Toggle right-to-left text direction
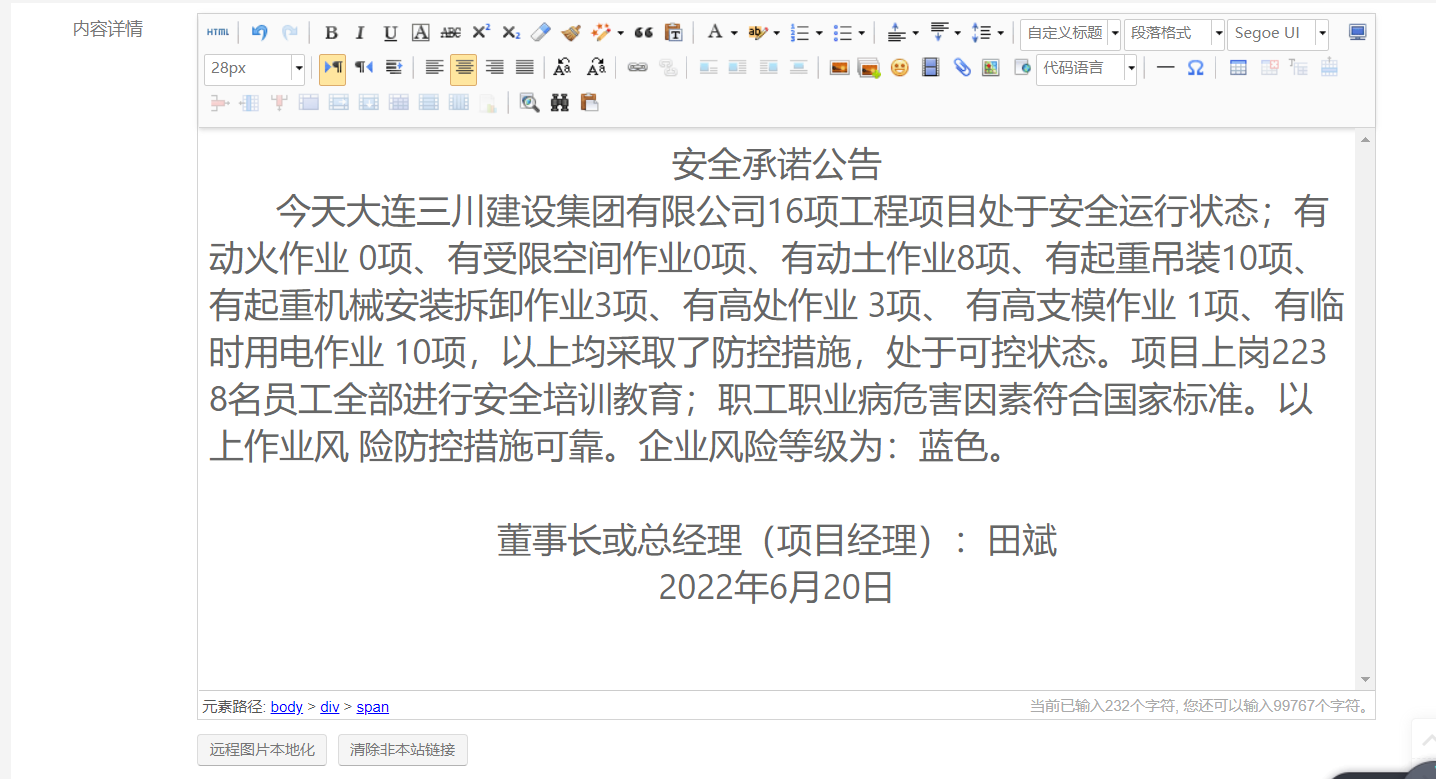 pyautogui.click(x=364, y=68)
